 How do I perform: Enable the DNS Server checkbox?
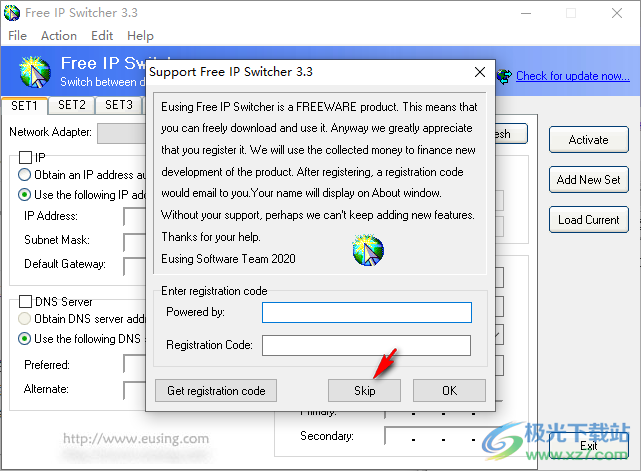click(x=25, y=302)
